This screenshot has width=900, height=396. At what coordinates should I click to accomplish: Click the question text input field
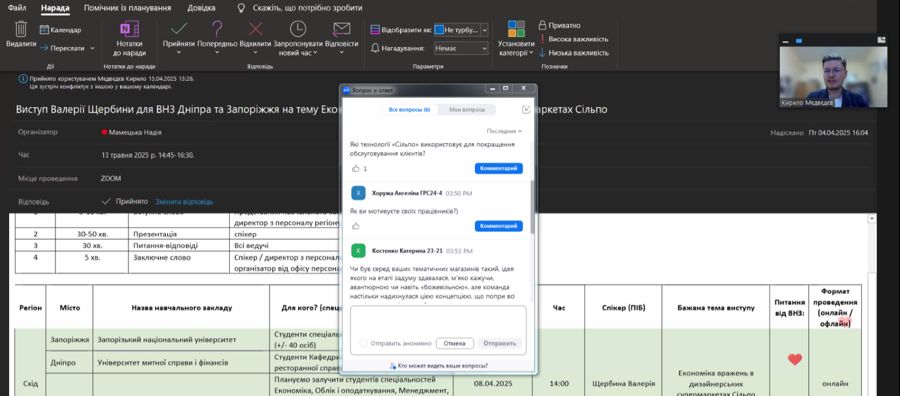click(x=438, y=320)
